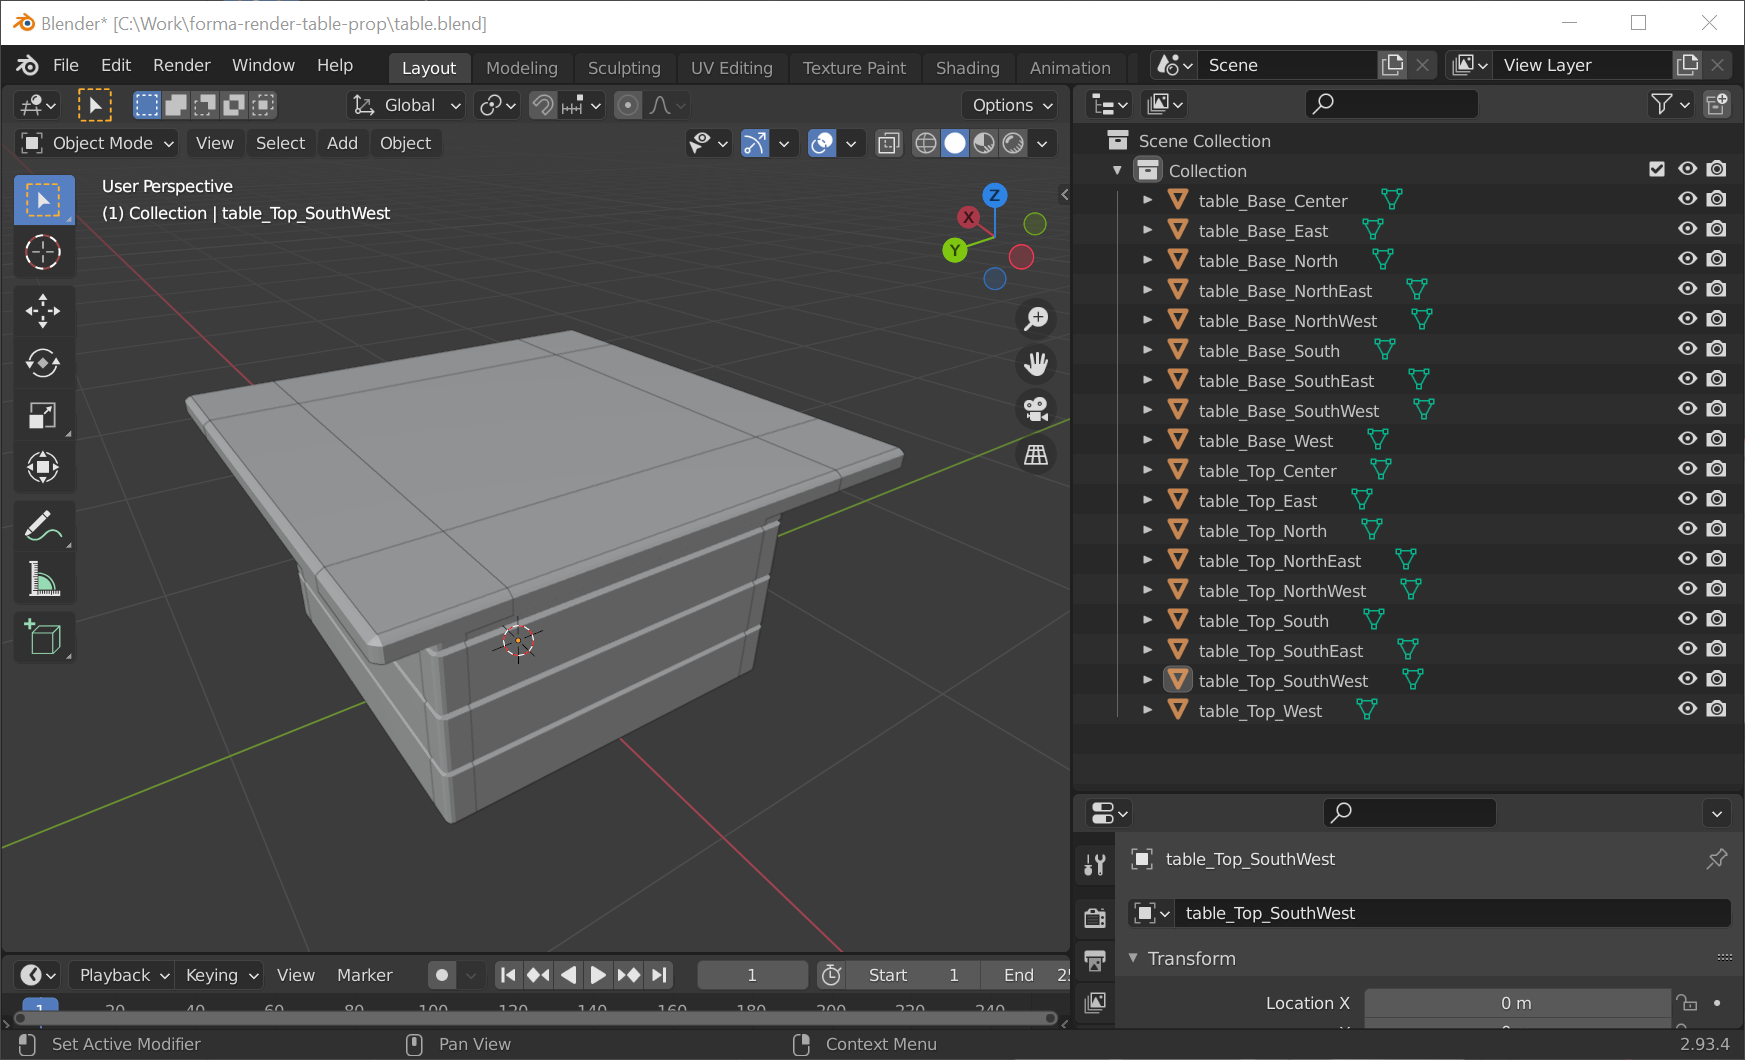Image resolution: width=1745 pixels, height=1060 pixels.
Task: Open the Object Mode dropdown
Action: pyautogui.click(x=95, y=143)
